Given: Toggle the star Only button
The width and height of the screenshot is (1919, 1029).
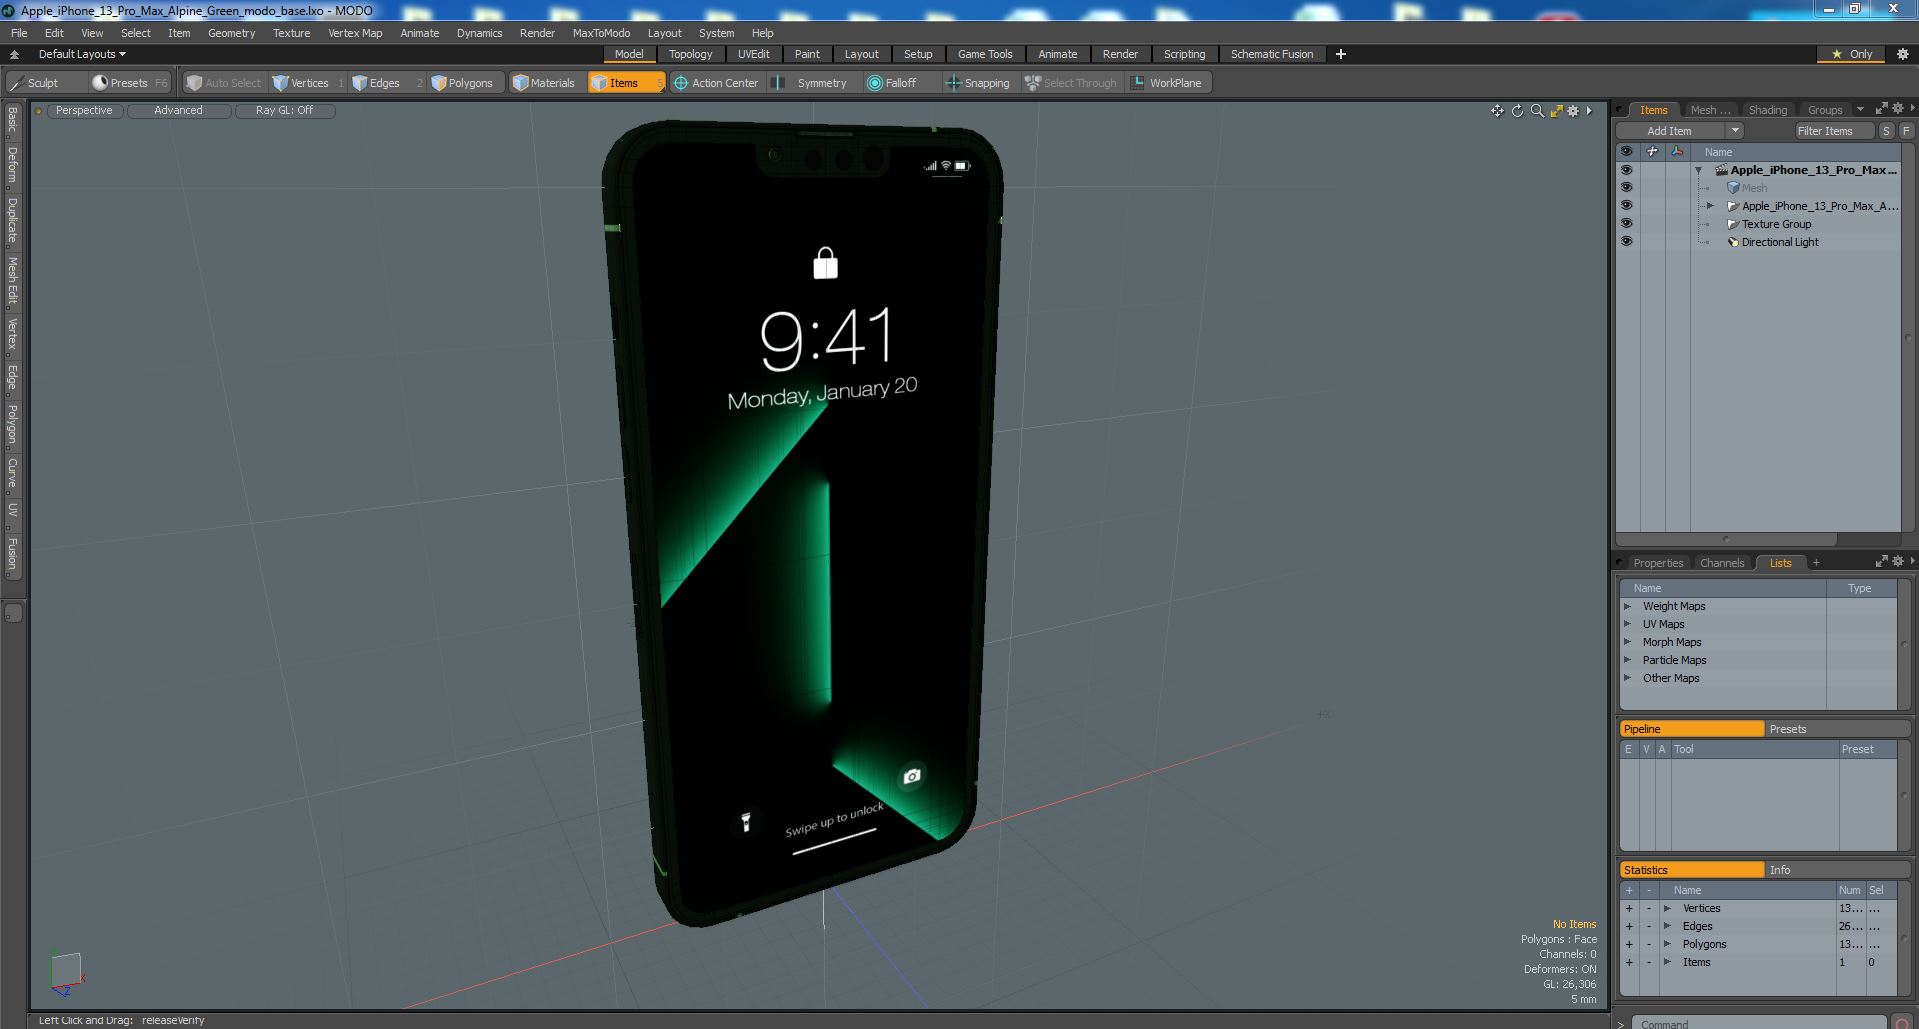Looking at the screenshot, I should [x=1851, y=54].
